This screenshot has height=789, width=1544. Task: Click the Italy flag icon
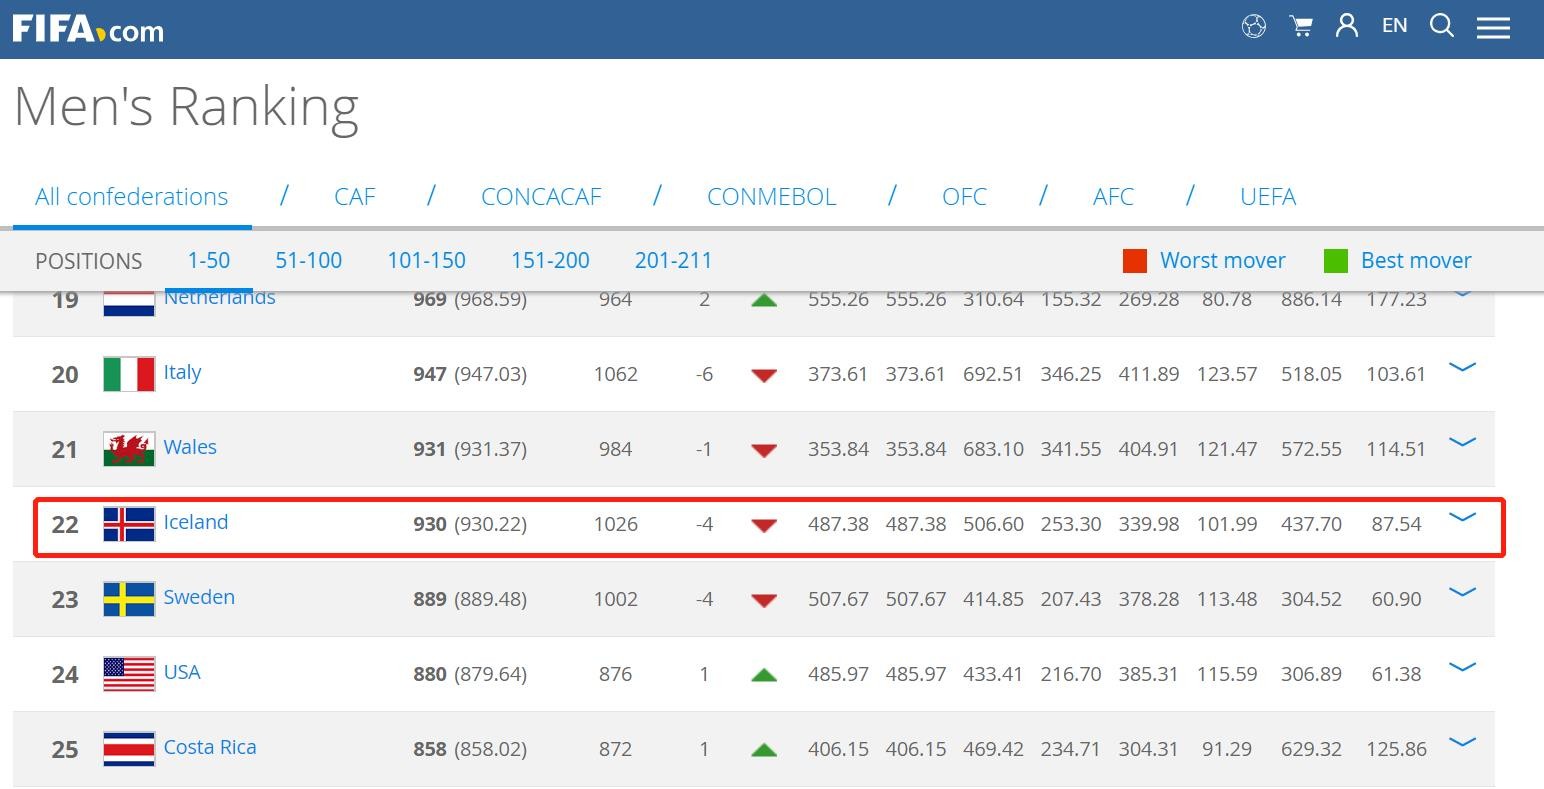pyautogui.click(x=129, y=374)
